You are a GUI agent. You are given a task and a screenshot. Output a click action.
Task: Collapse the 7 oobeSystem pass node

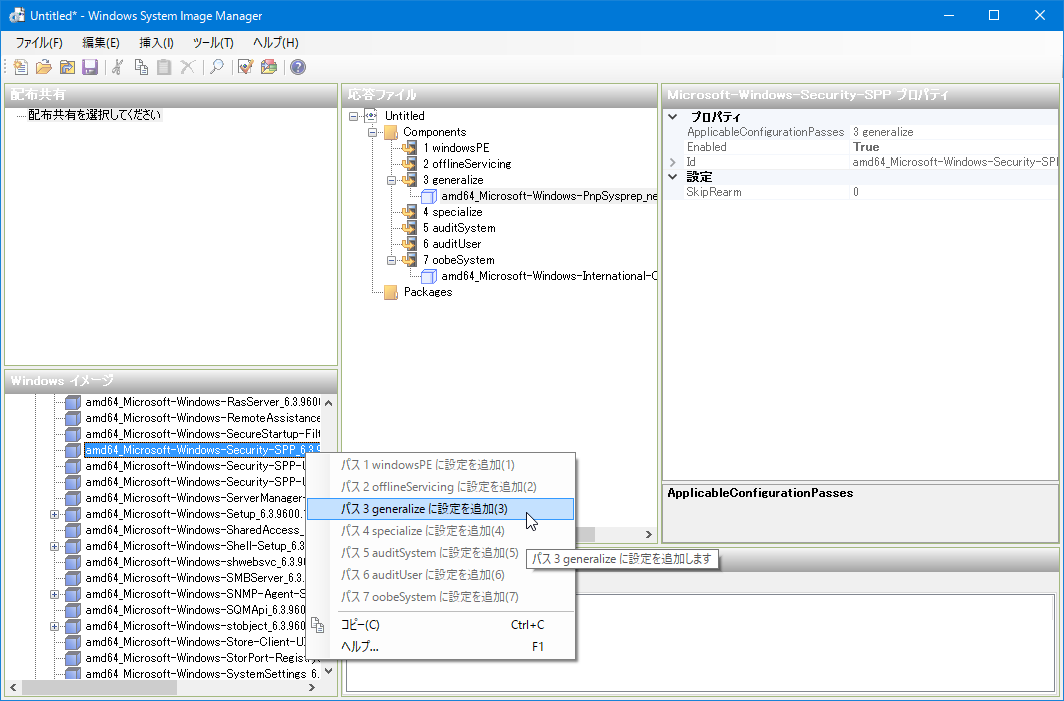pos(391,261)
